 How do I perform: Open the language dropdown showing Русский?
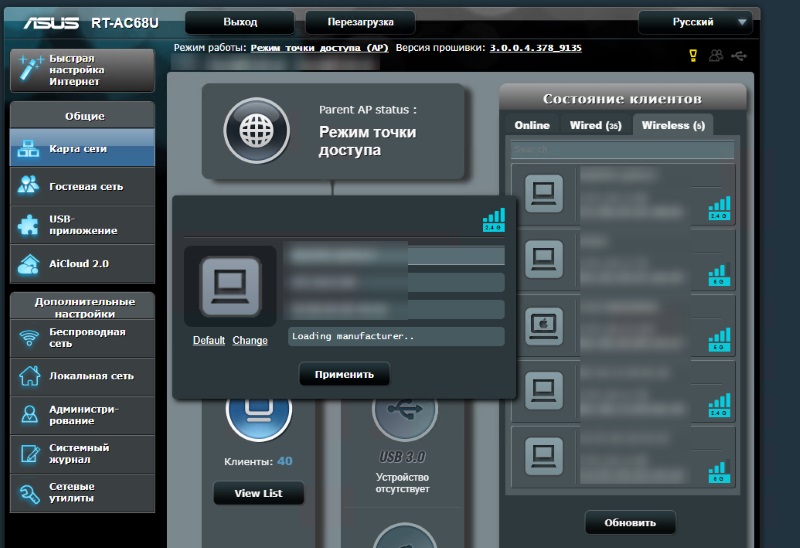tap(695, 22)
